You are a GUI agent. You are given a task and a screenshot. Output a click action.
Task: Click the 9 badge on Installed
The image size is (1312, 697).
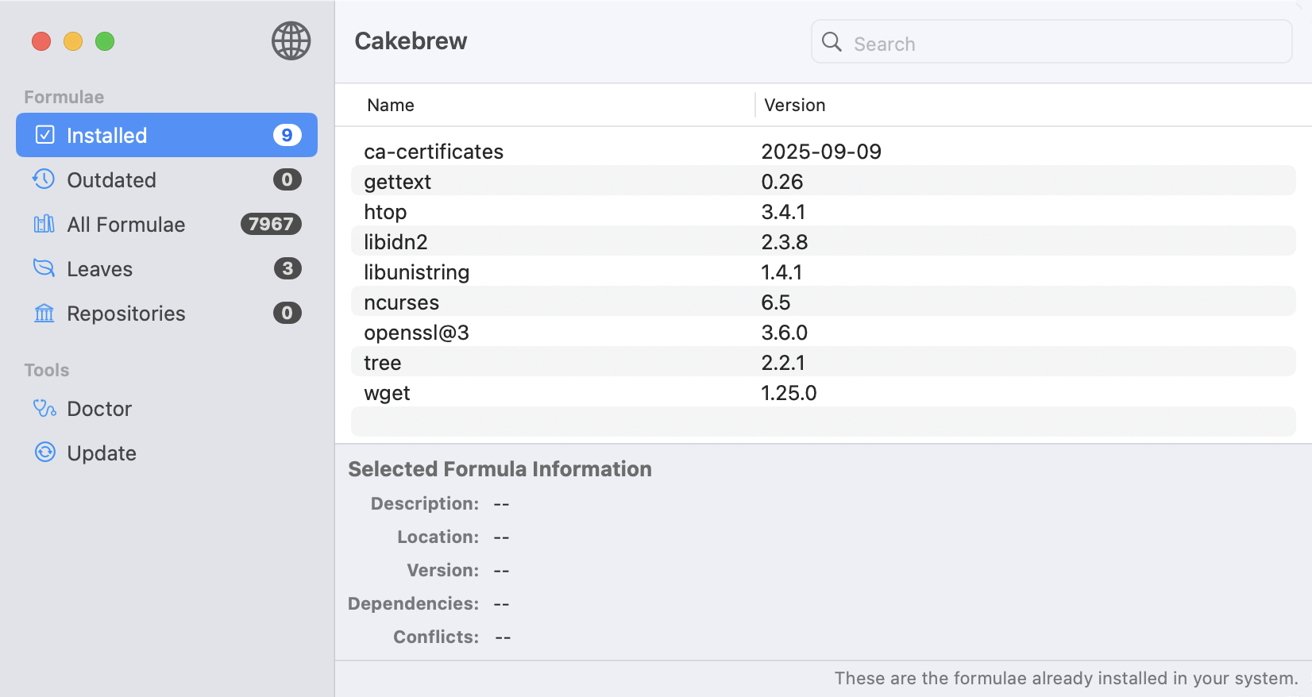point(289,135)
